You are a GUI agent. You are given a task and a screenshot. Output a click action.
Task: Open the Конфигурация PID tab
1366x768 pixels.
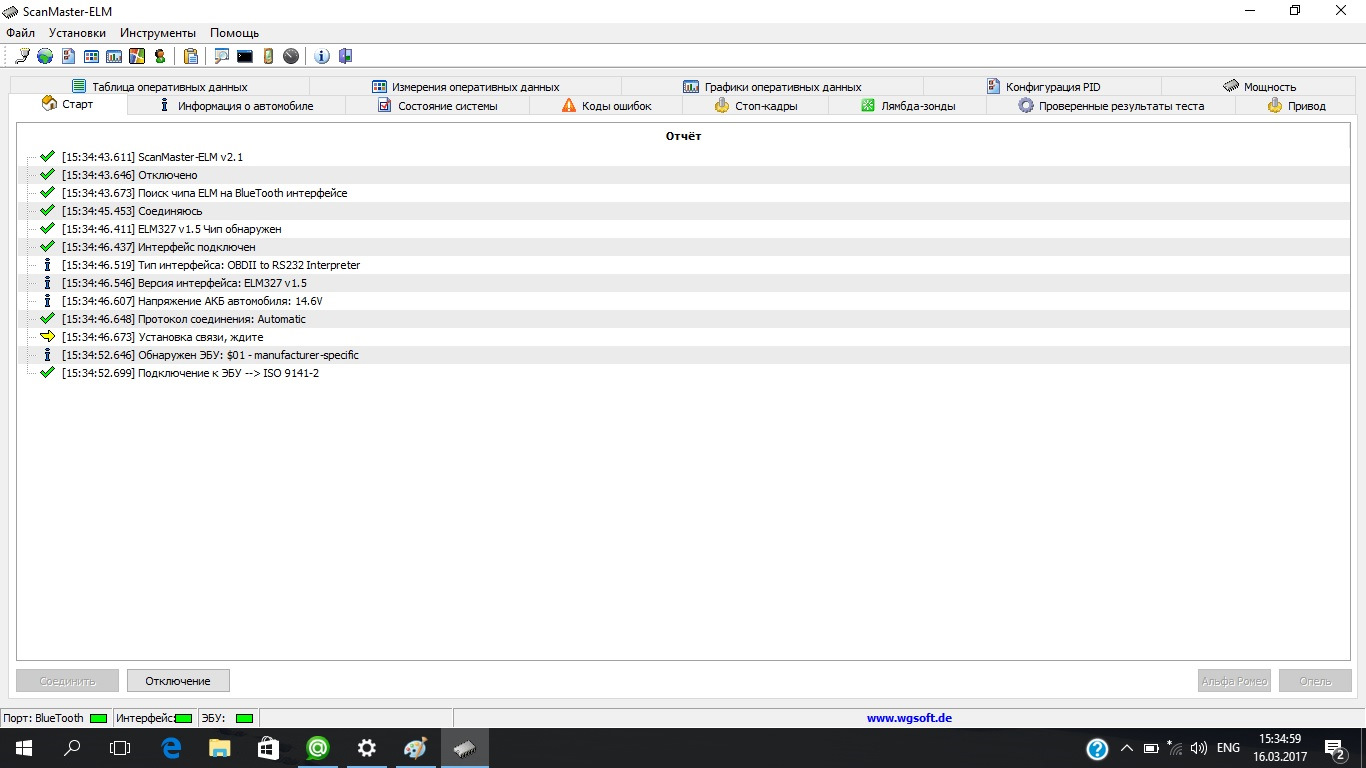click(x=1042, y=87)
